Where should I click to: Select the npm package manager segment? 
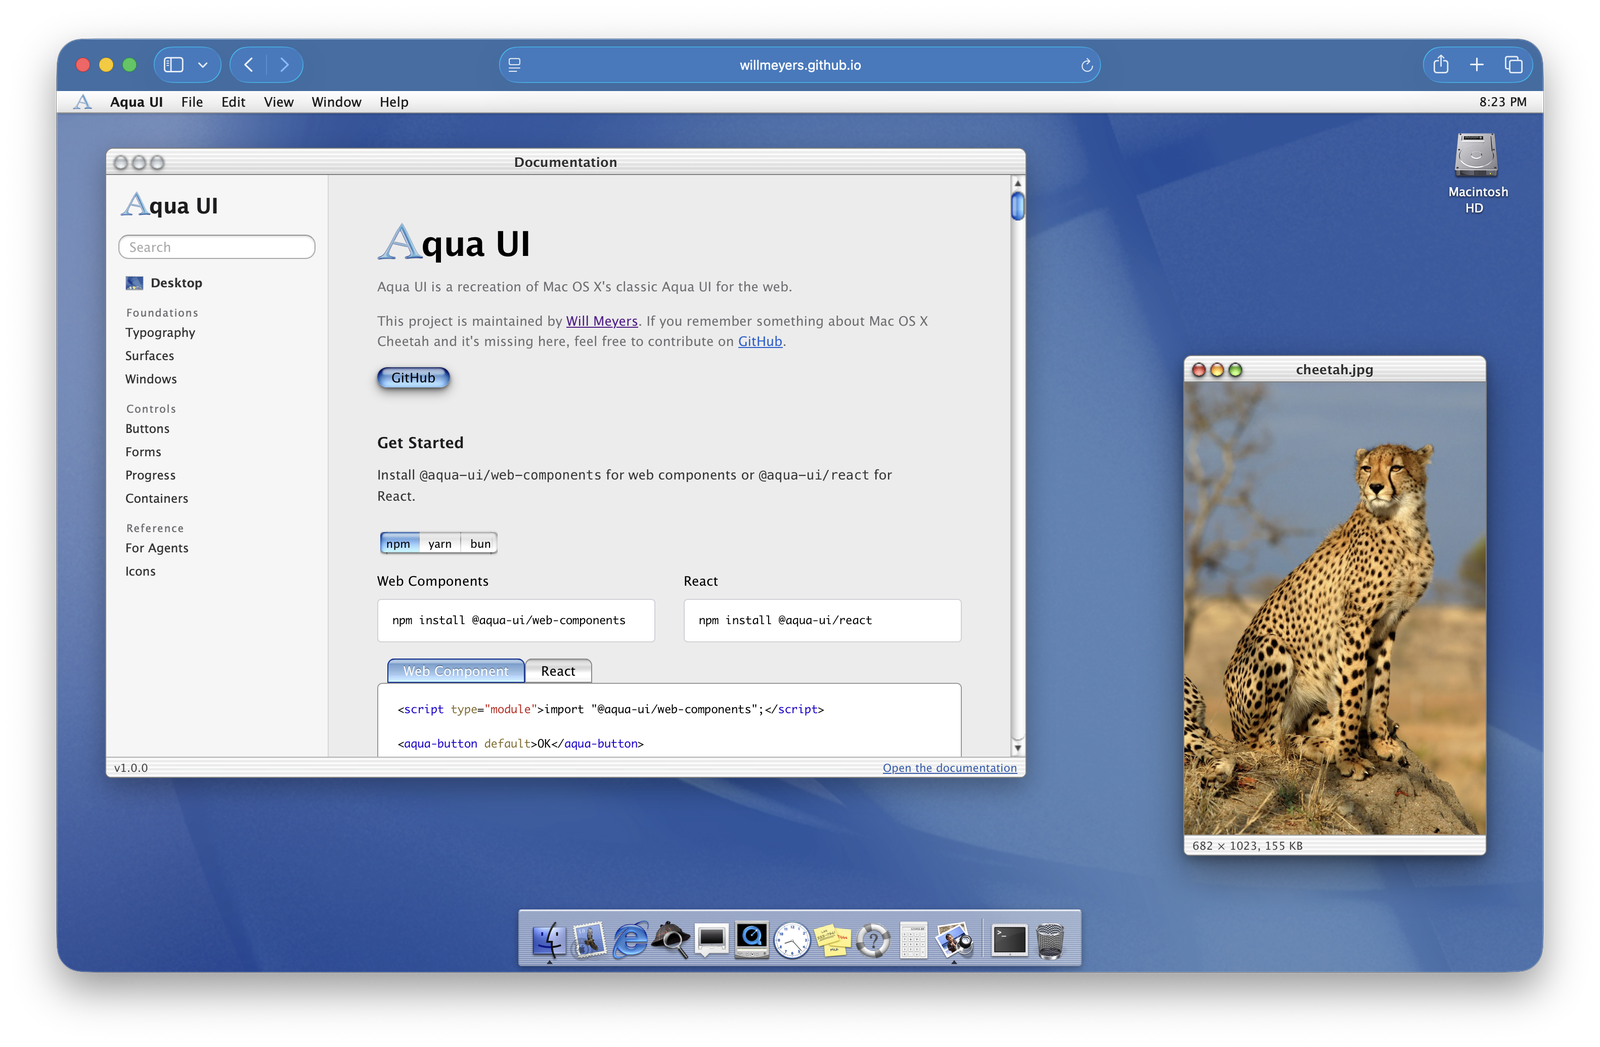click(399, 544)
